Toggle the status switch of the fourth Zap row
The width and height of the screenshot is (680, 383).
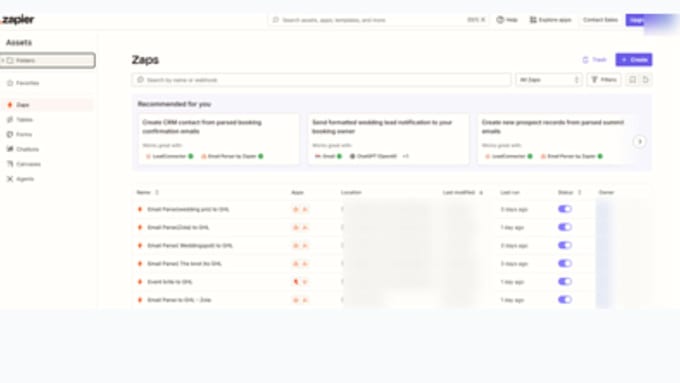point(565,263)
